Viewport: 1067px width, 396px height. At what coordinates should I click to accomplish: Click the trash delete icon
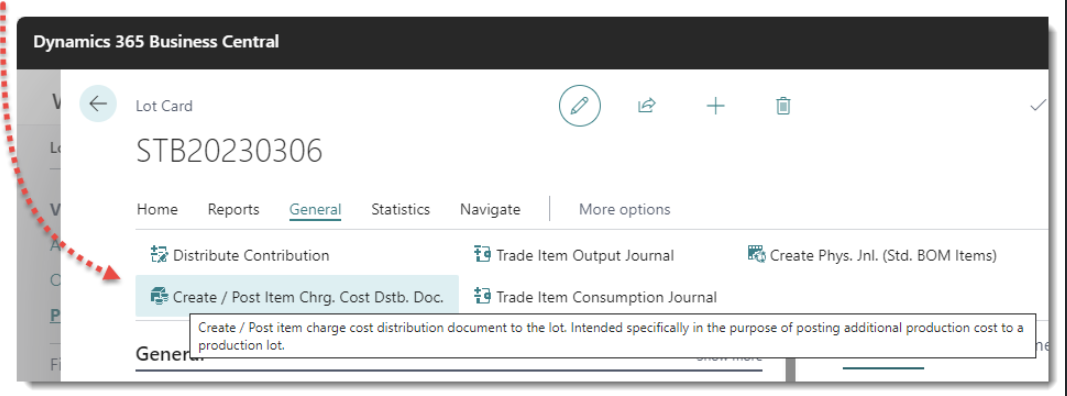coord(783,105)
